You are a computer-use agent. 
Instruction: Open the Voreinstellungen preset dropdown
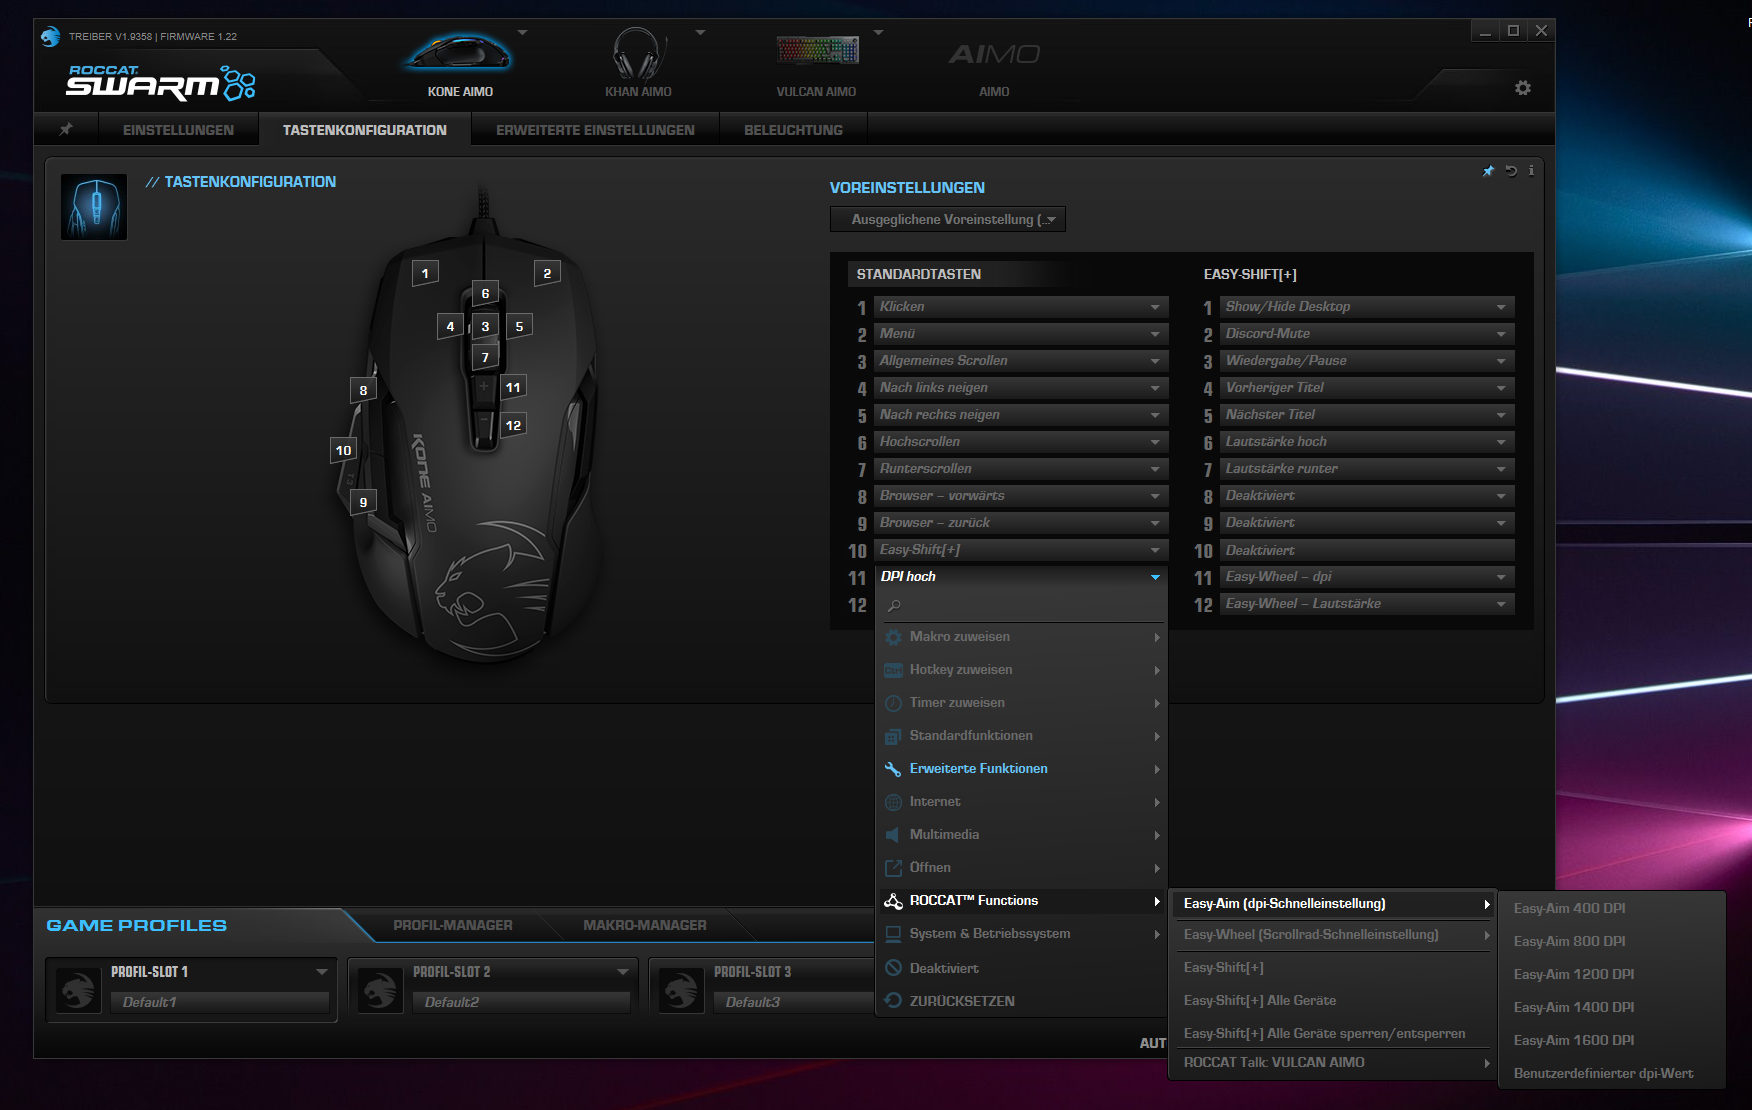[x=948, y=219]
